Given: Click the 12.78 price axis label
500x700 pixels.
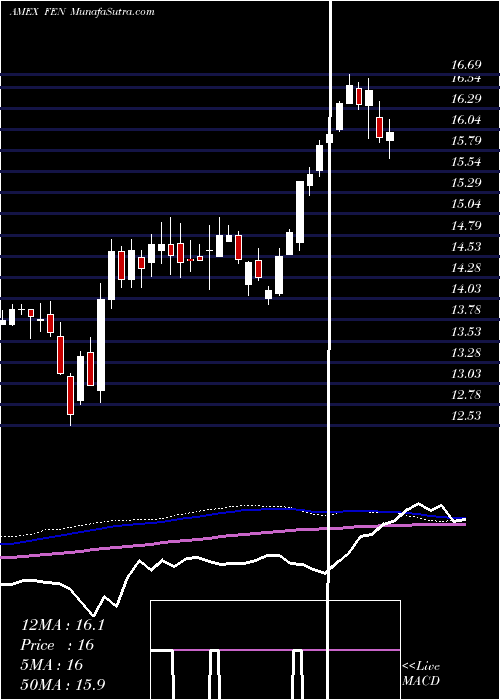Looking at the screenshot, I should 466,395.
